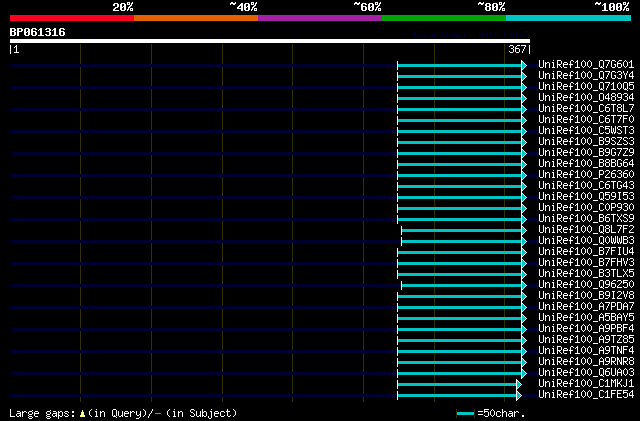Select the UniRef100_C5WST3 label
This screenshot has width=640, height=421.
click(x=586, y=130)
